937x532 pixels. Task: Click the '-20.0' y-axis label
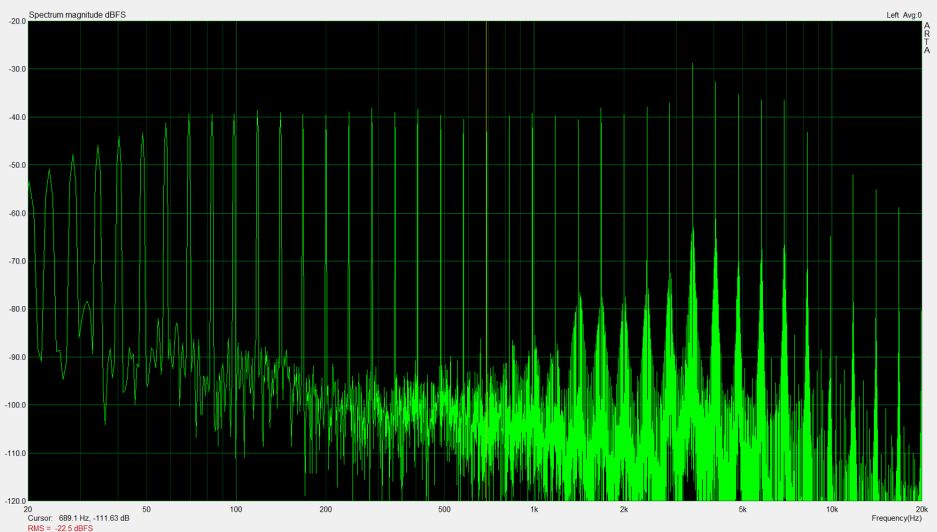17,22
